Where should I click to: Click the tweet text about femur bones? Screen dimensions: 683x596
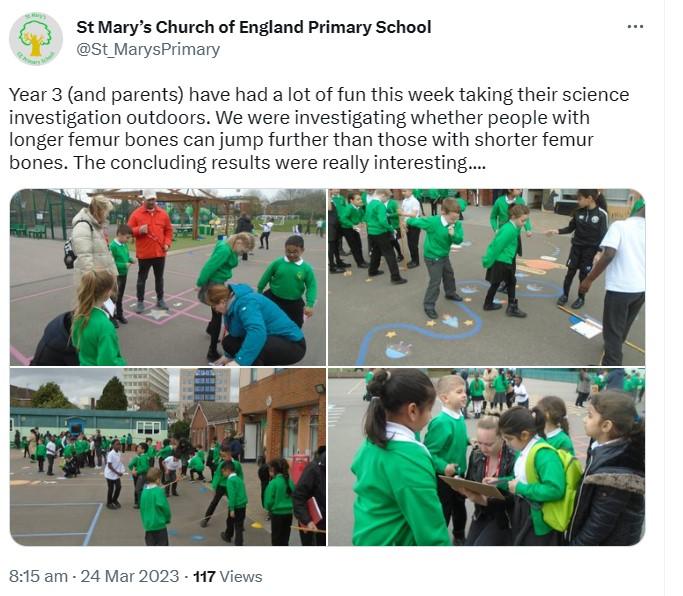click(x=319, y=129)
